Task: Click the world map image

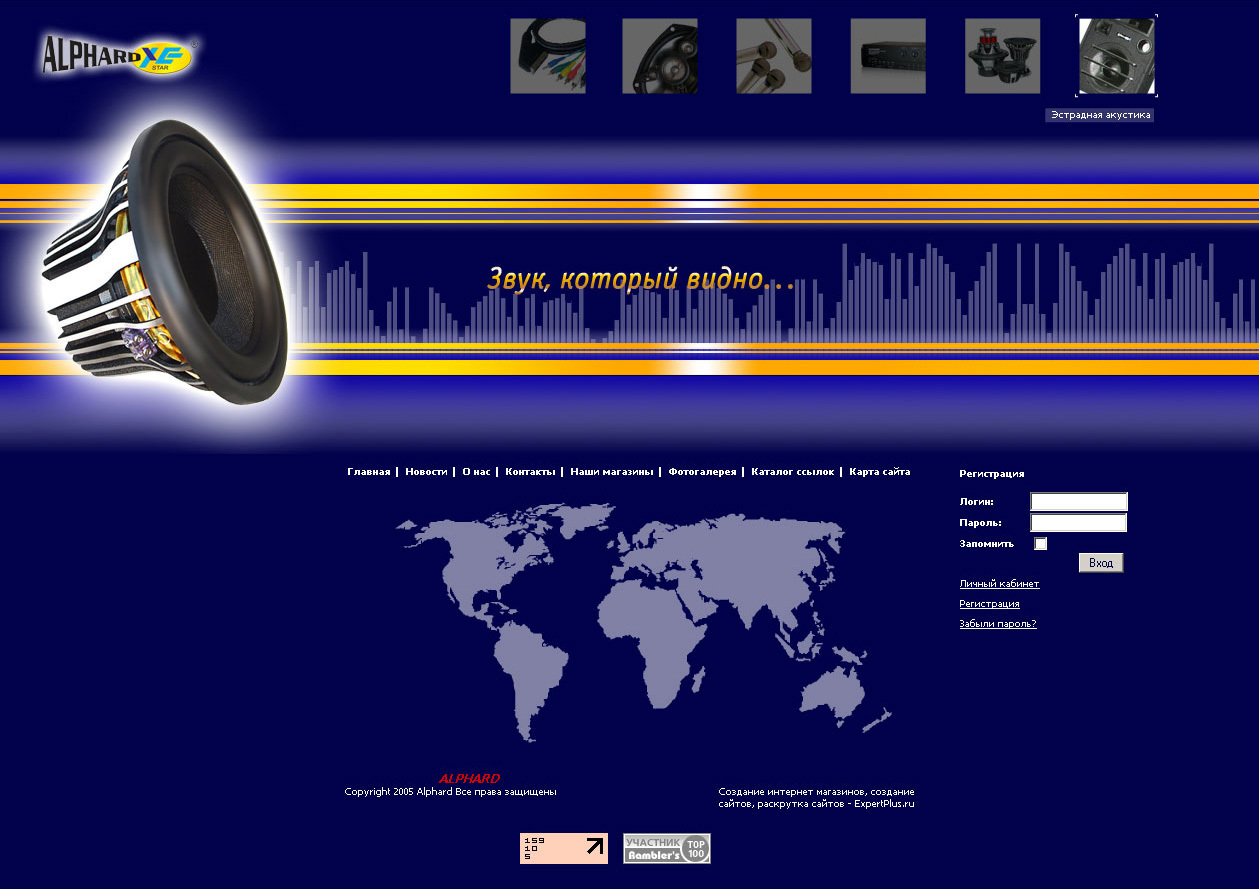Action: click(642, 622)
